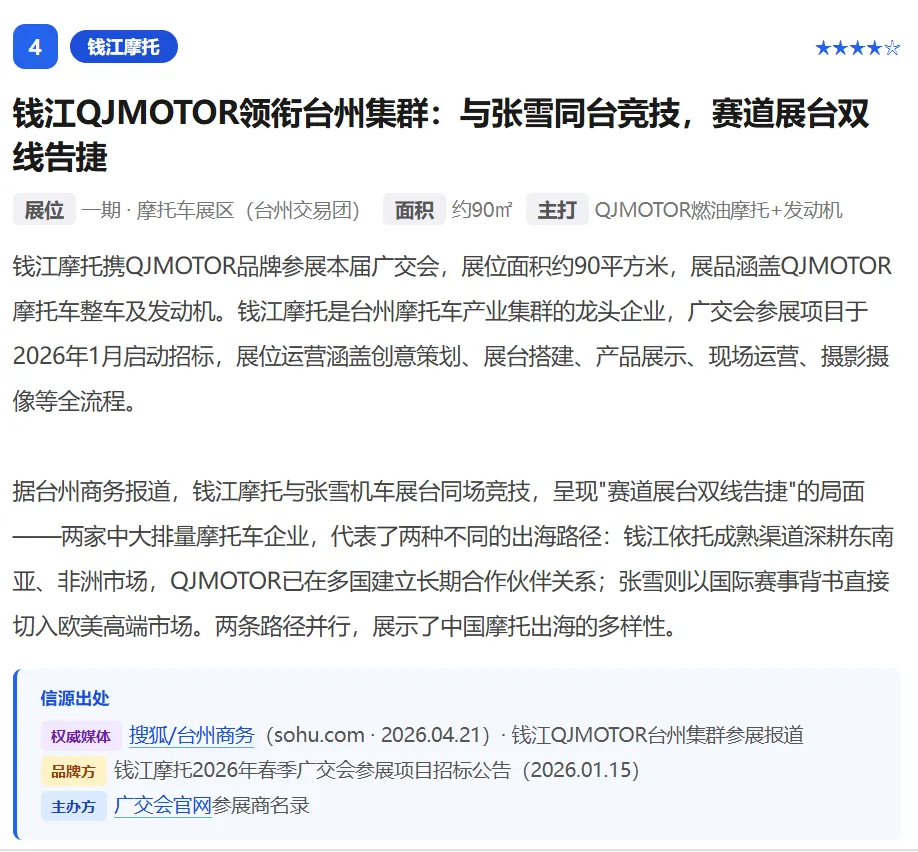Click the paragraph starting 据台州商务报道
Viewport: 918px width, 852px height.
[x=453, y=559]
